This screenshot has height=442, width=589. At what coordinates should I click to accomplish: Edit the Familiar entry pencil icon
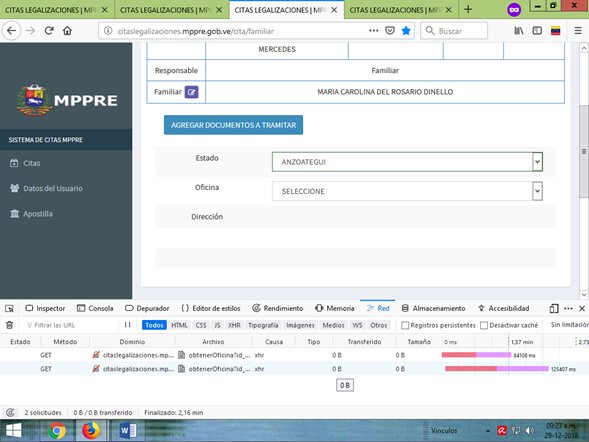[191, 92]
